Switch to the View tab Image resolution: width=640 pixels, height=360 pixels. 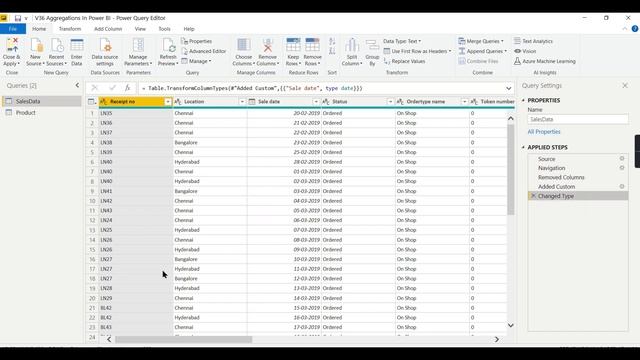point(140,29)
